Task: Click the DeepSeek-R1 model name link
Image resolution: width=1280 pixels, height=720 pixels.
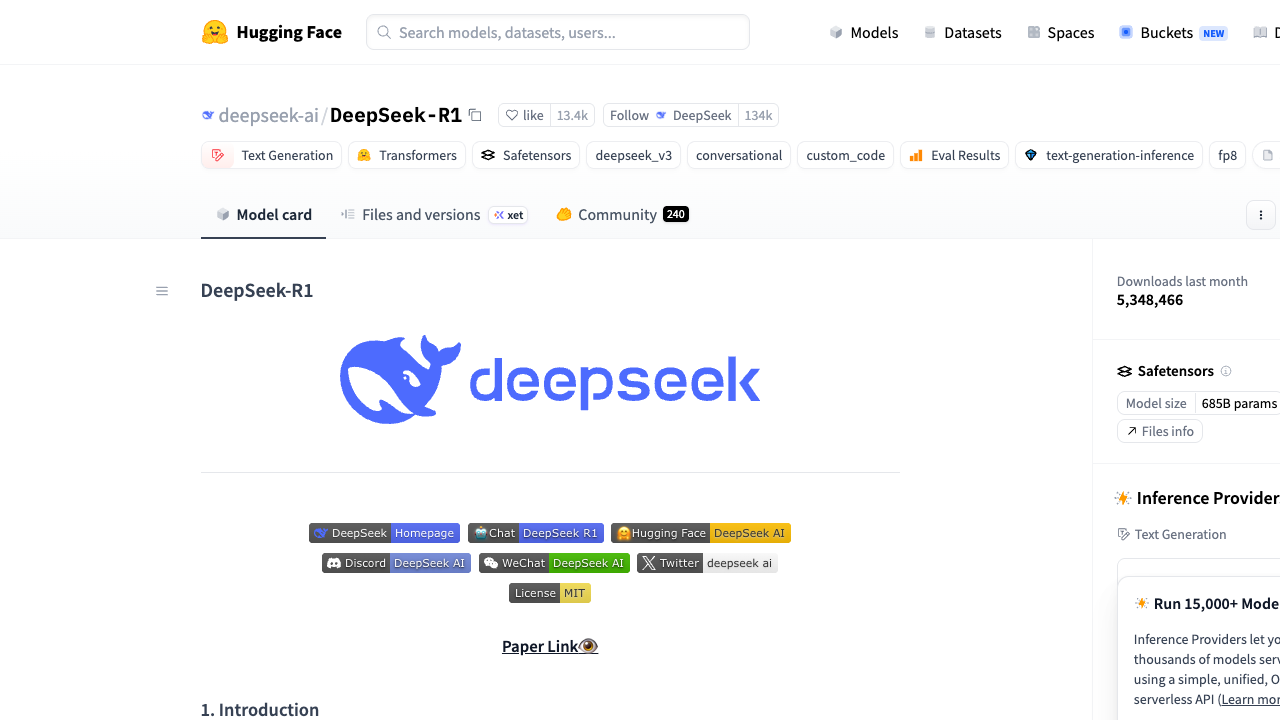Action: pyautogui.click(x=396, y=115)
